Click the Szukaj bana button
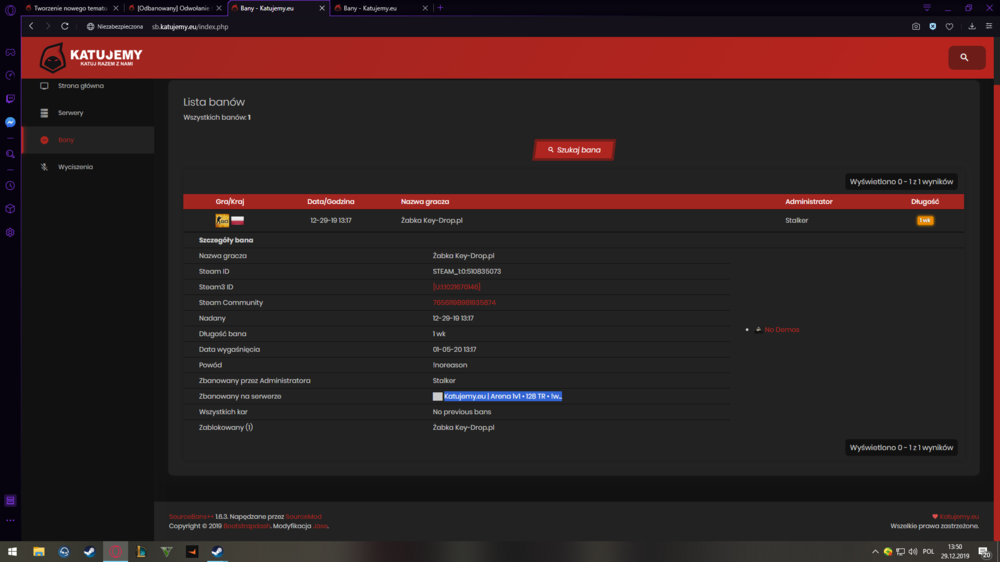The width and height of the screenshot is (1000, 562). pyautogui.click(x=574, y=150)
